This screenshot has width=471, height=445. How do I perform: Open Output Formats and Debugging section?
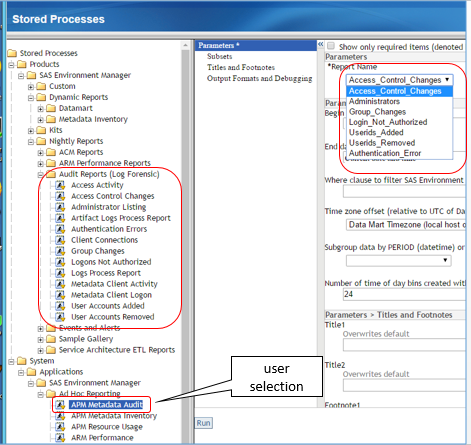(259, 78)
